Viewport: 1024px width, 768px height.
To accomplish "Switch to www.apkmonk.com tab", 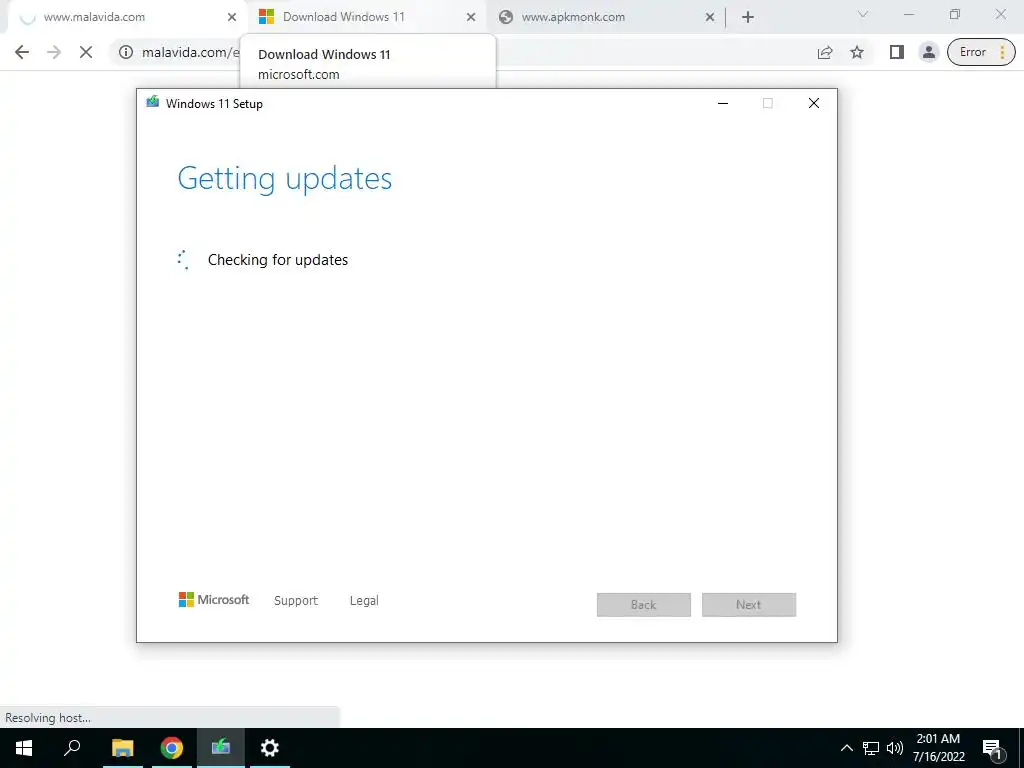I will [605, 17].
